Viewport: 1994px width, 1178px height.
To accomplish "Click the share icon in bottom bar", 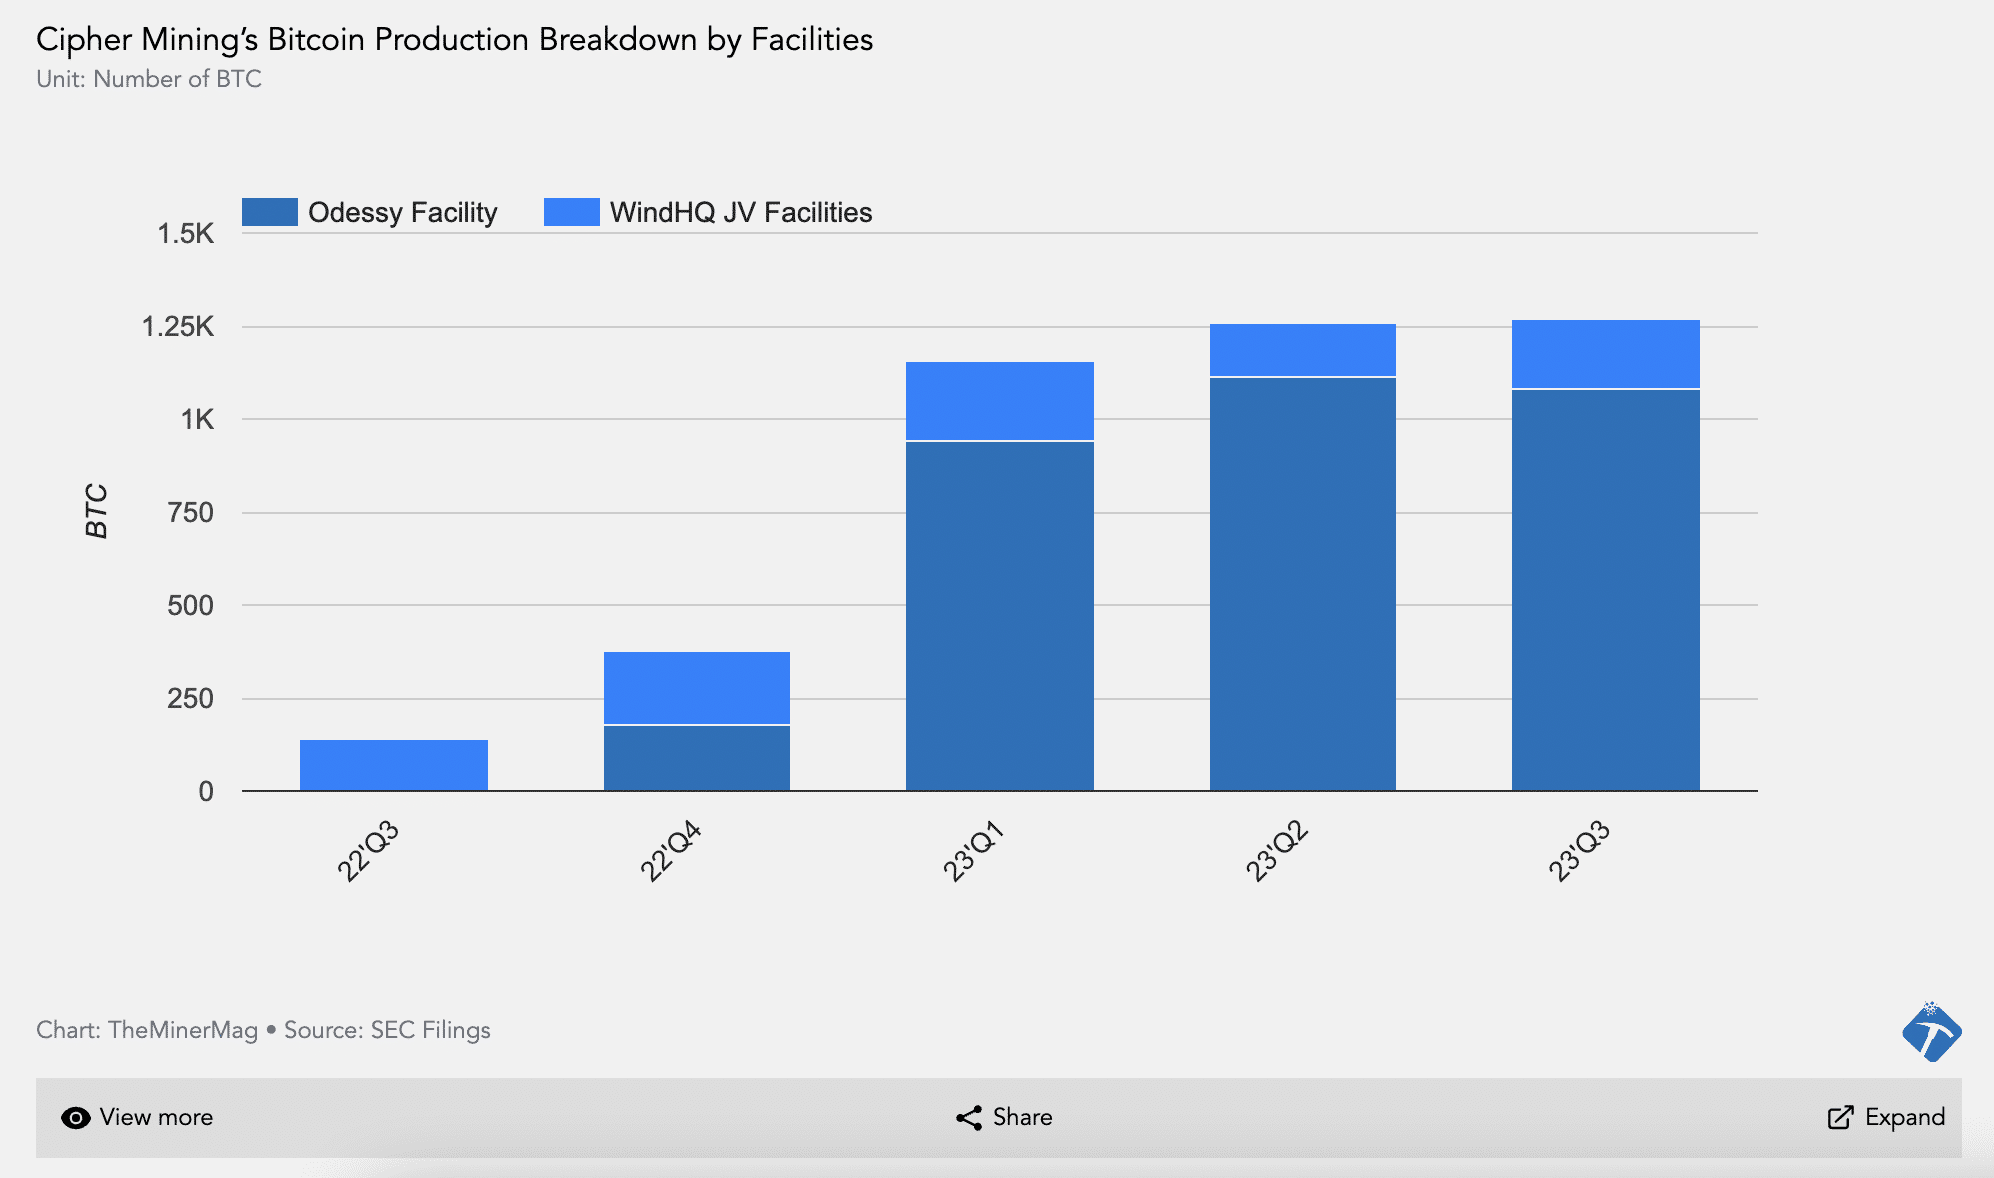I will [968, 1118].
